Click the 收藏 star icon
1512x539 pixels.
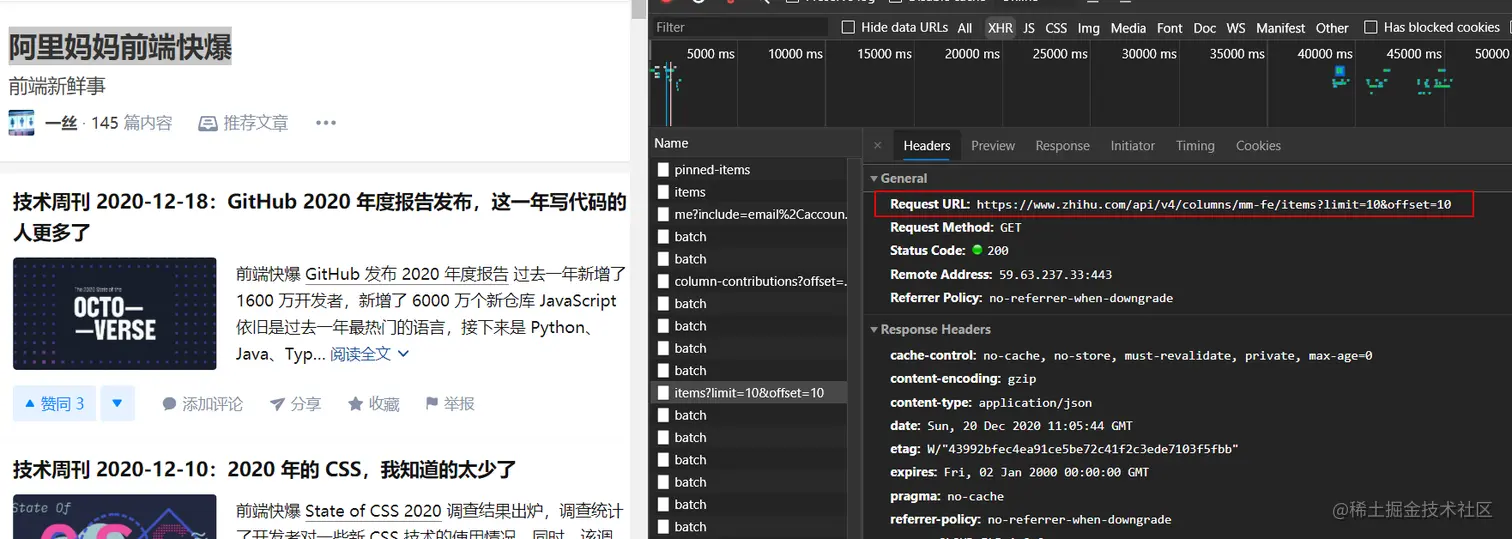[x=355, y=404]
